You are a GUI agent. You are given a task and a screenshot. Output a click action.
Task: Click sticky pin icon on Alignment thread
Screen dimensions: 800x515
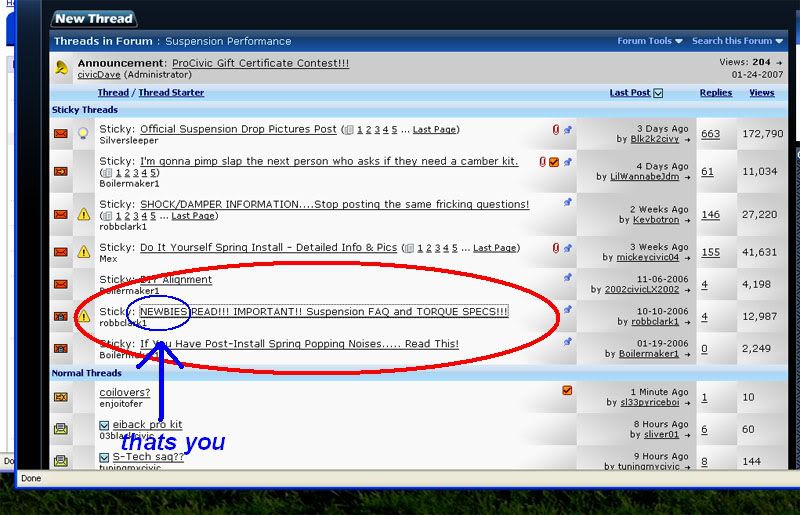tap(567, 278)
